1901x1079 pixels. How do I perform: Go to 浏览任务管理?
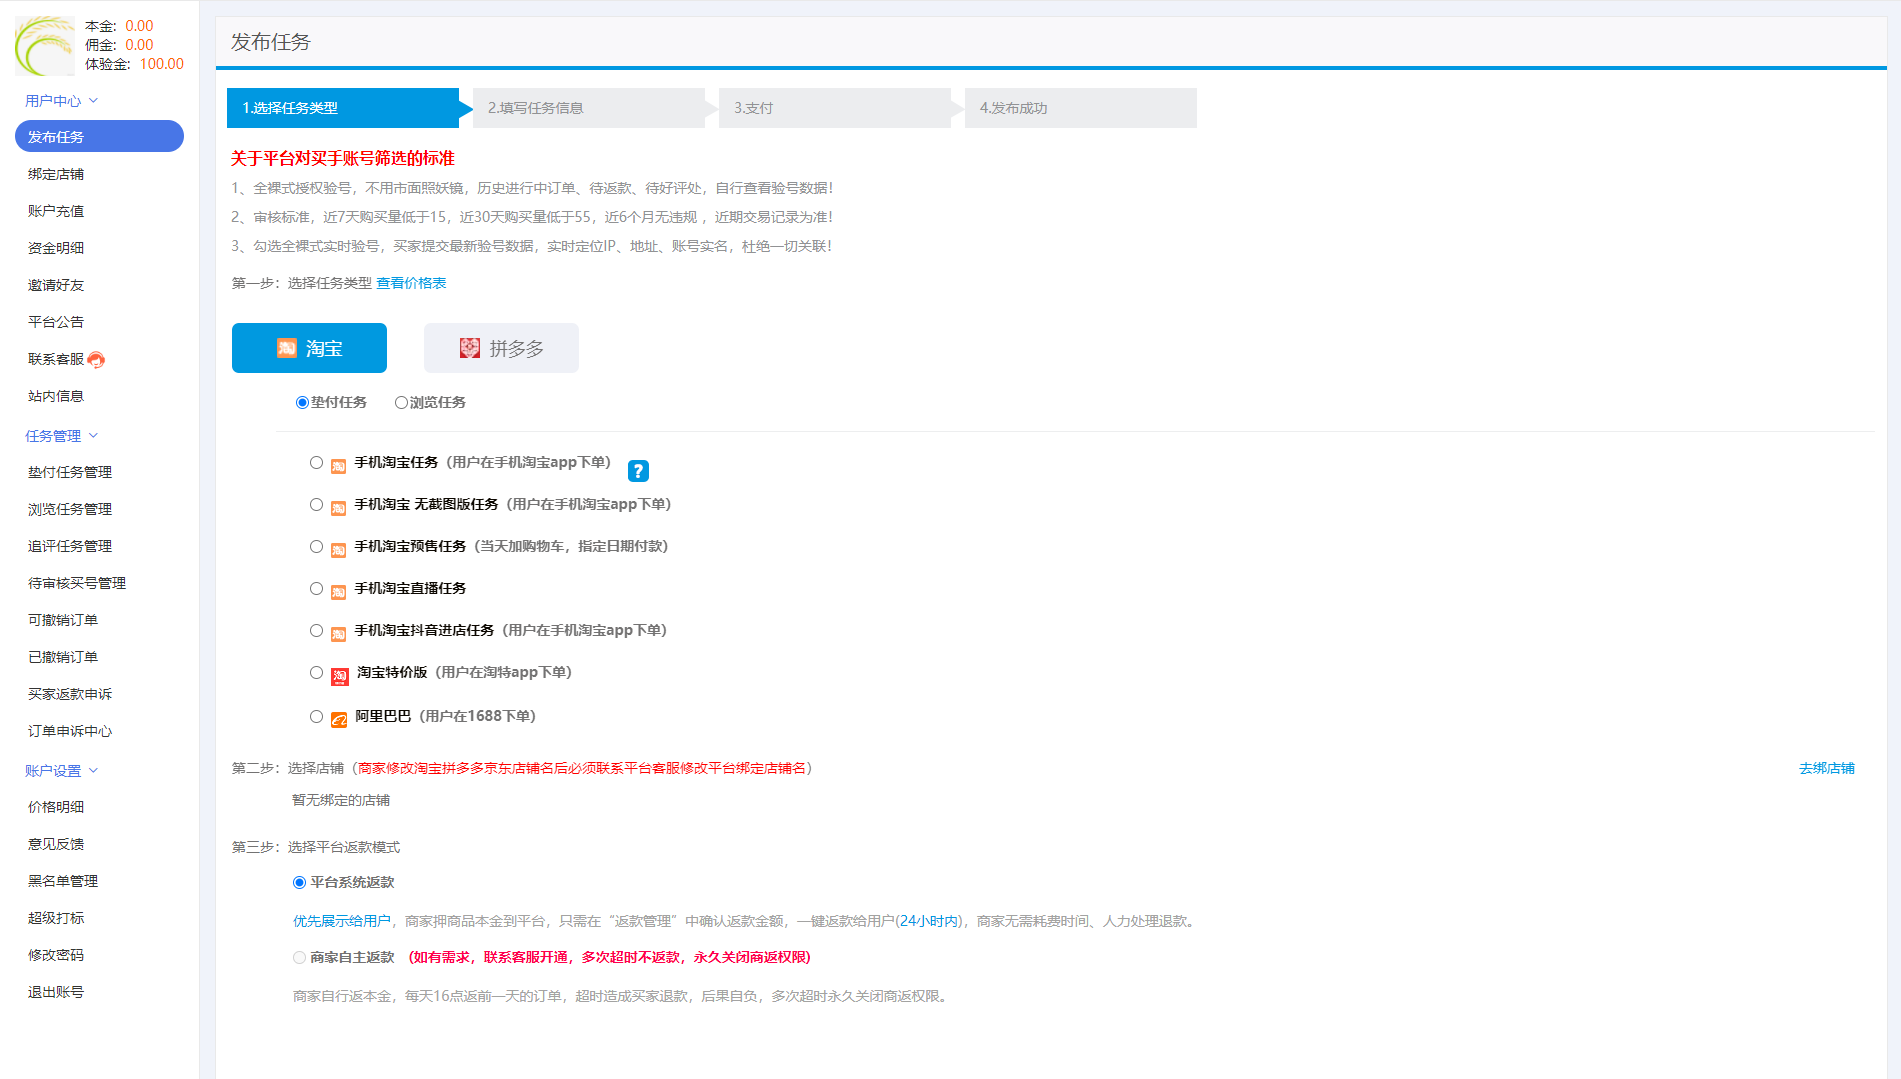[x=70, y=509]
